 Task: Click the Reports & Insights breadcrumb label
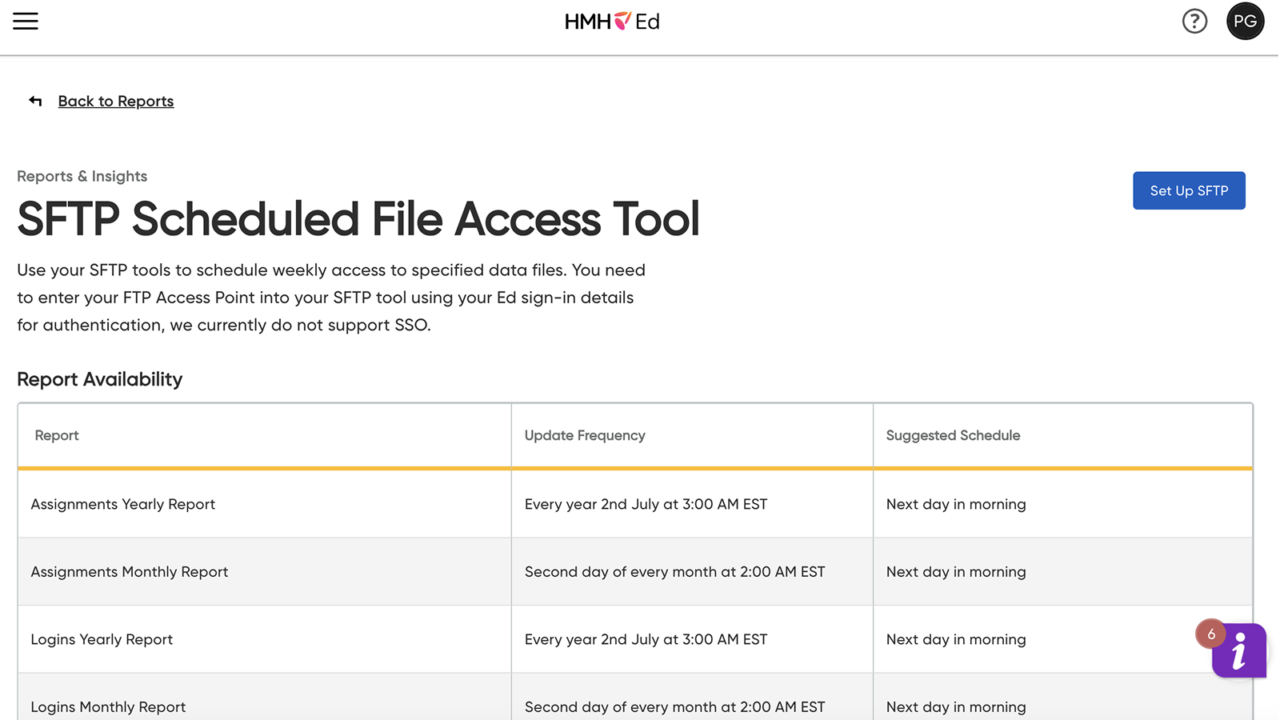coord(81,176)
